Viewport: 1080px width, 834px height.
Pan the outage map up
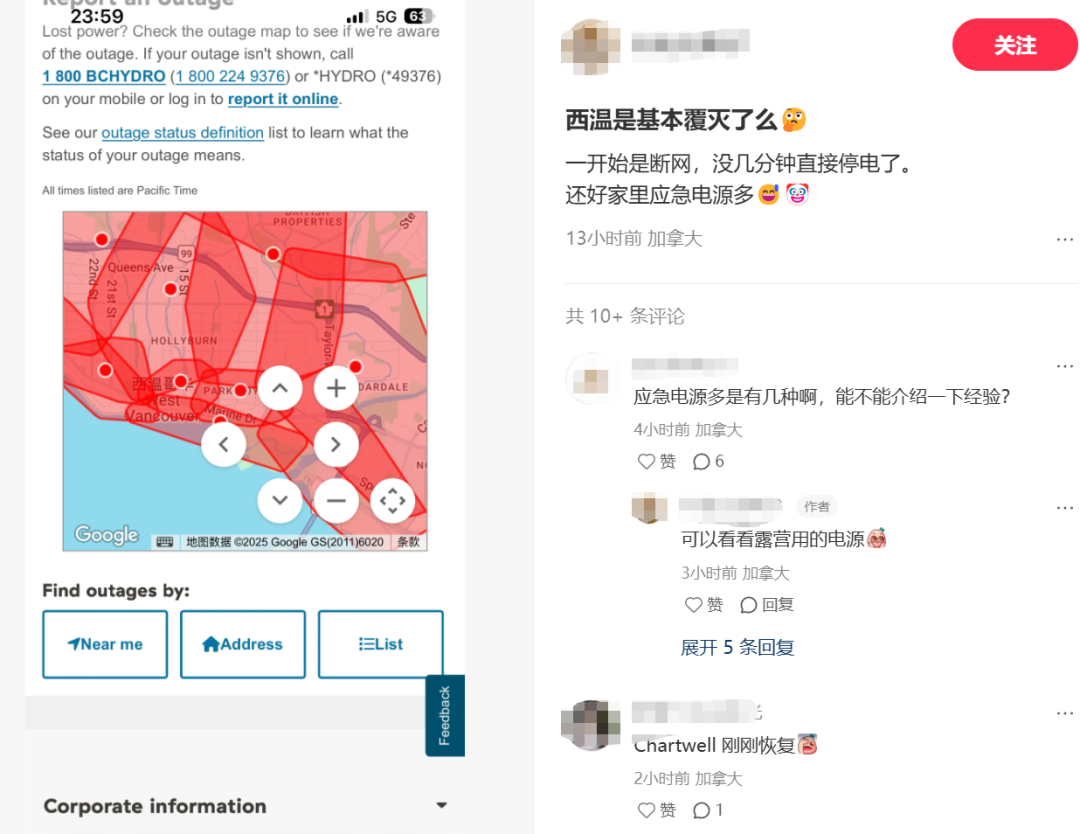[x=280, y=388]
